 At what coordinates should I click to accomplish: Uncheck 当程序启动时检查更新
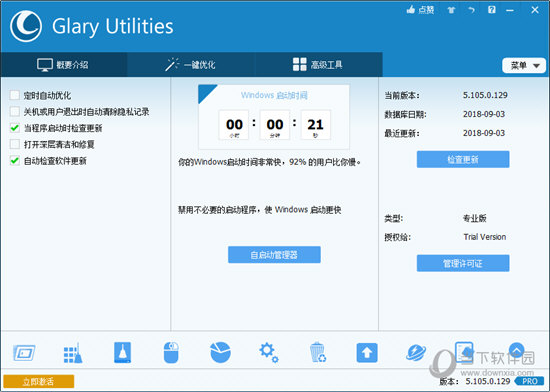point(15,128)
